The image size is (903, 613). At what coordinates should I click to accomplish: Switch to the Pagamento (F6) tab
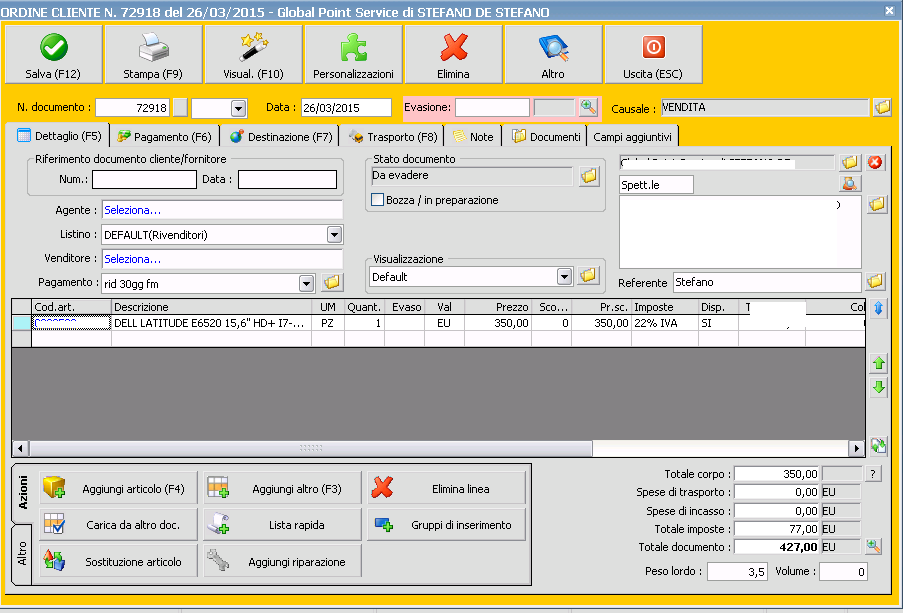pos(164,136)
